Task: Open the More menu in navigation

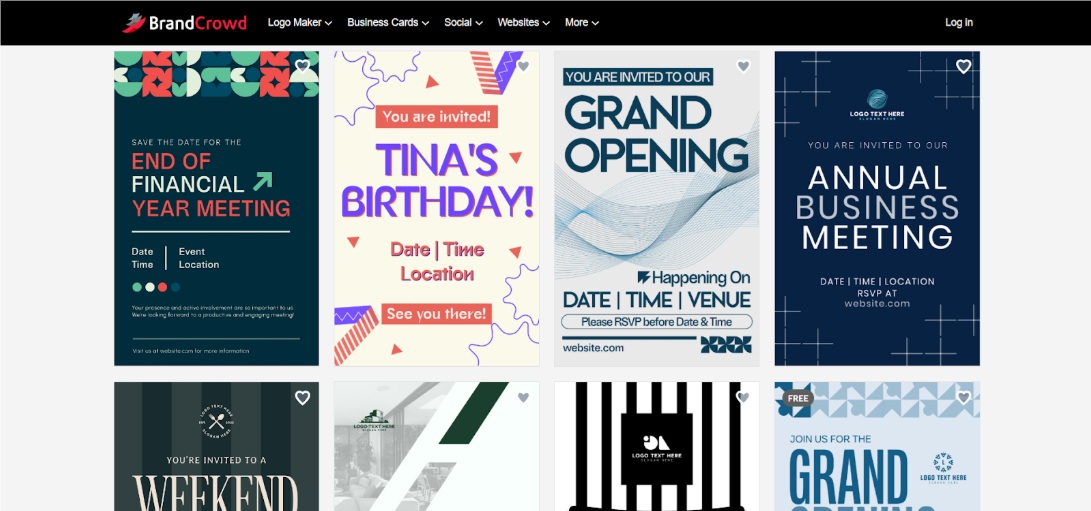Action: pyautogui.click(x=582, y=22)
